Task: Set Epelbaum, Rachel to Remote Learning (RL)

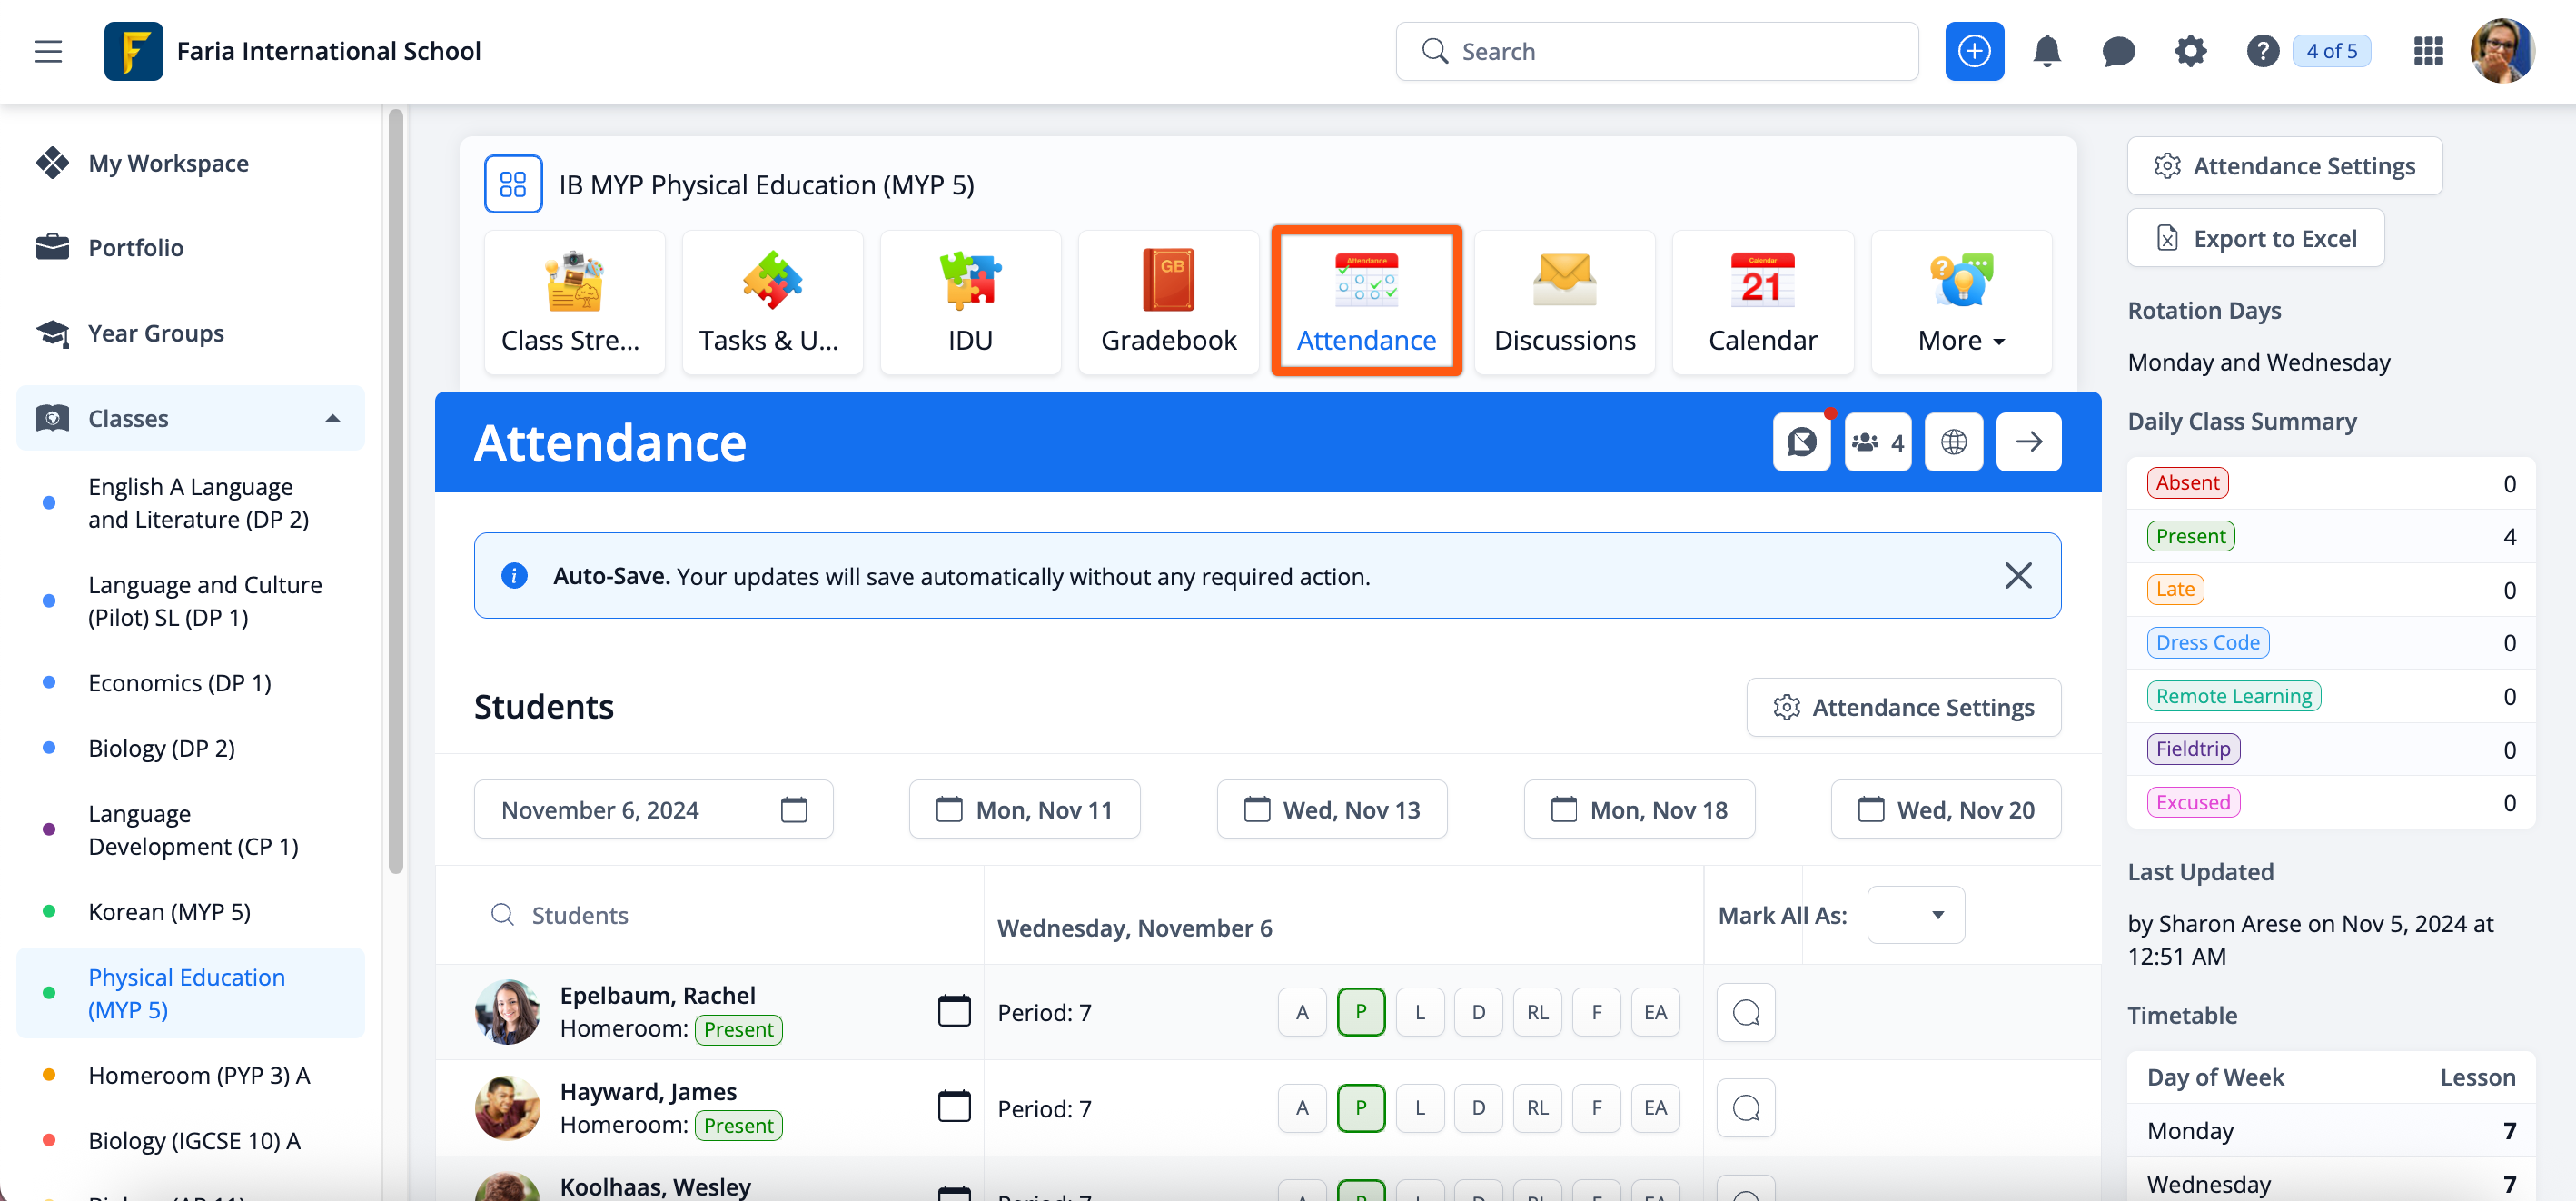Action: coord(1537,1012)
